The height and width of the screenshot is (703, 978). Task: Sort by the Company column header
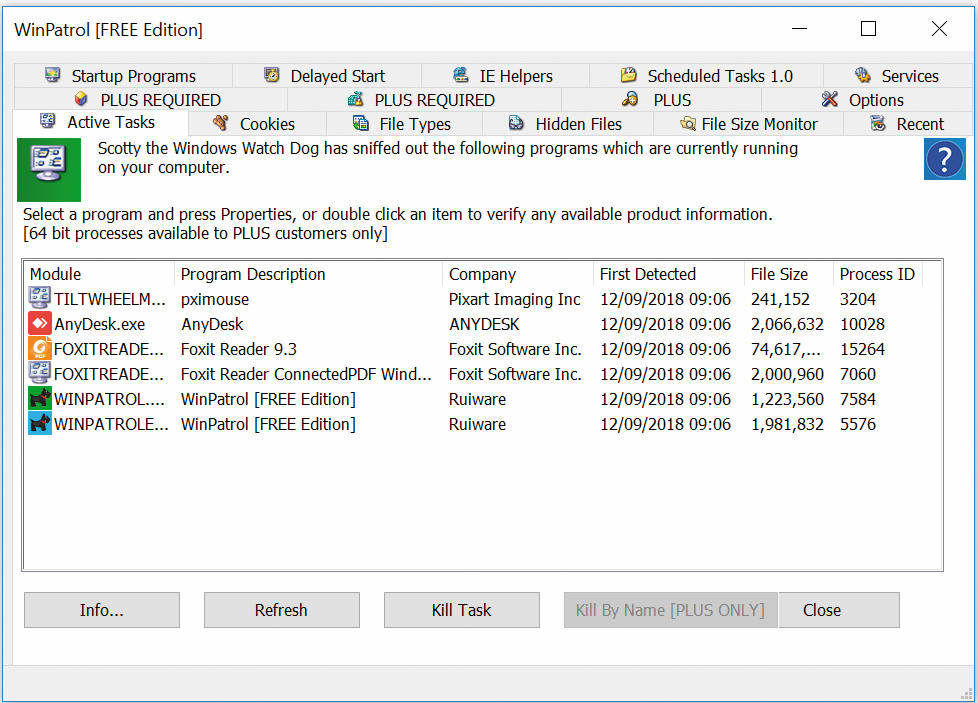point(518,274)
